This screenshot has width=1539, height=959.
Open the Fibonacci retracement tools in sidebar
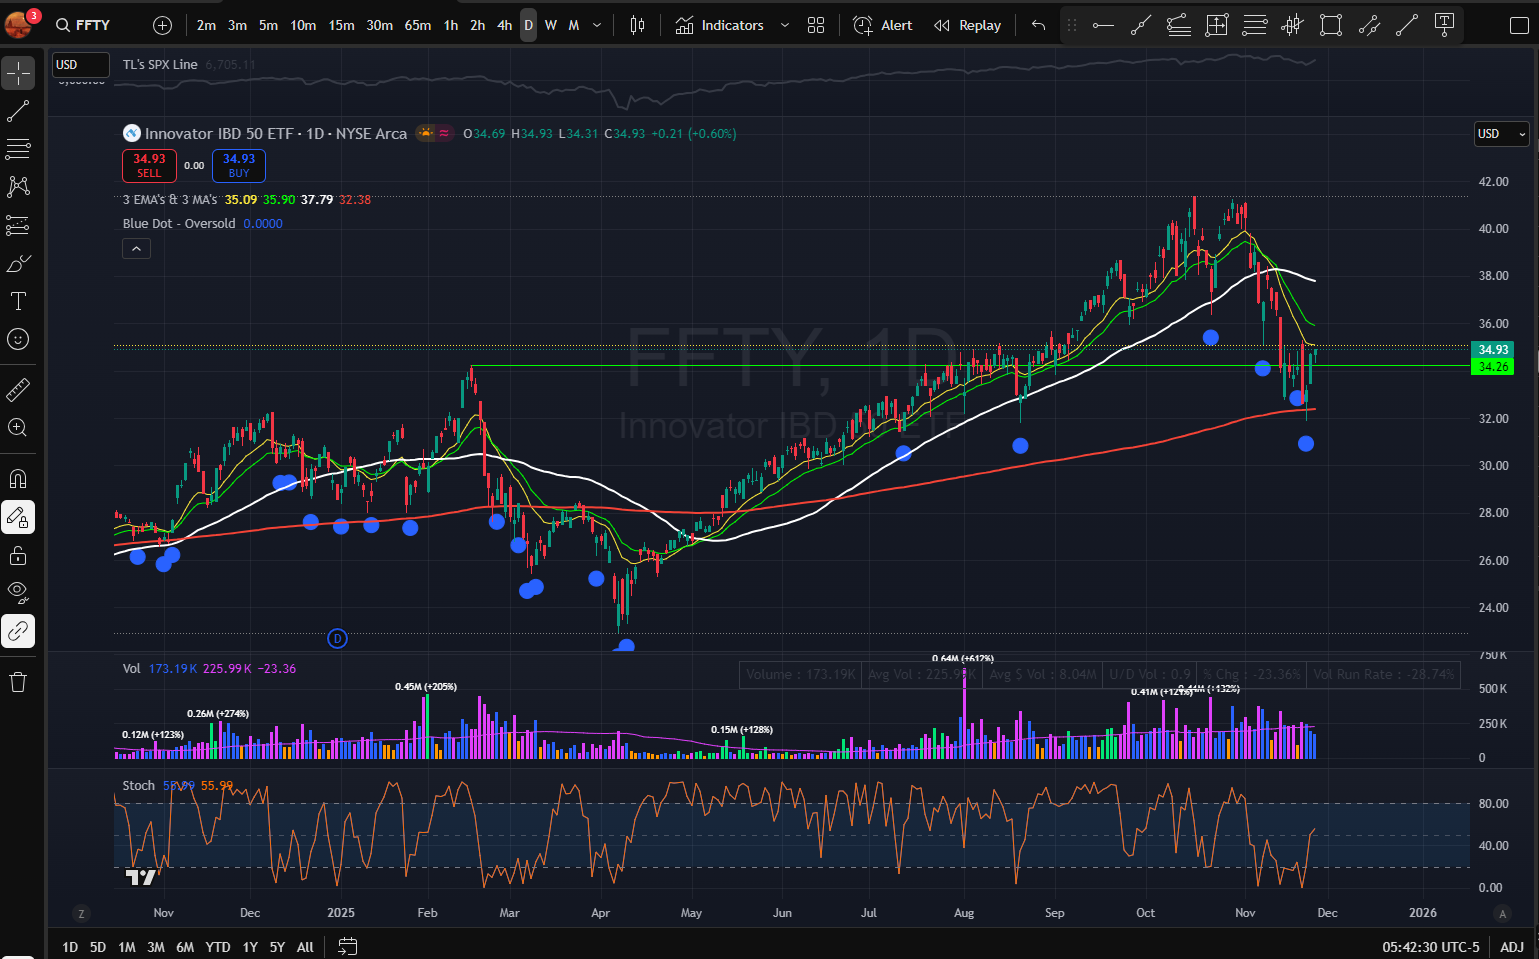click(18, 149)
